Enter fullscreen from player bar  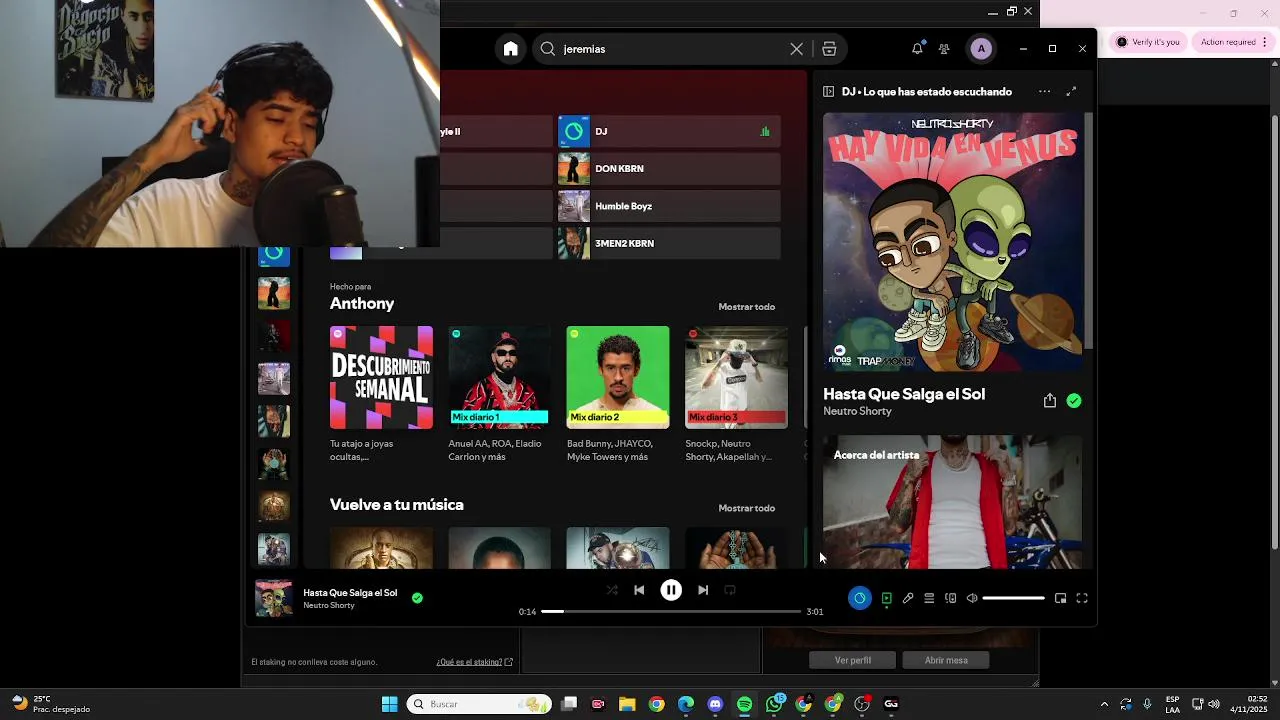click(x=1082, y=598)
